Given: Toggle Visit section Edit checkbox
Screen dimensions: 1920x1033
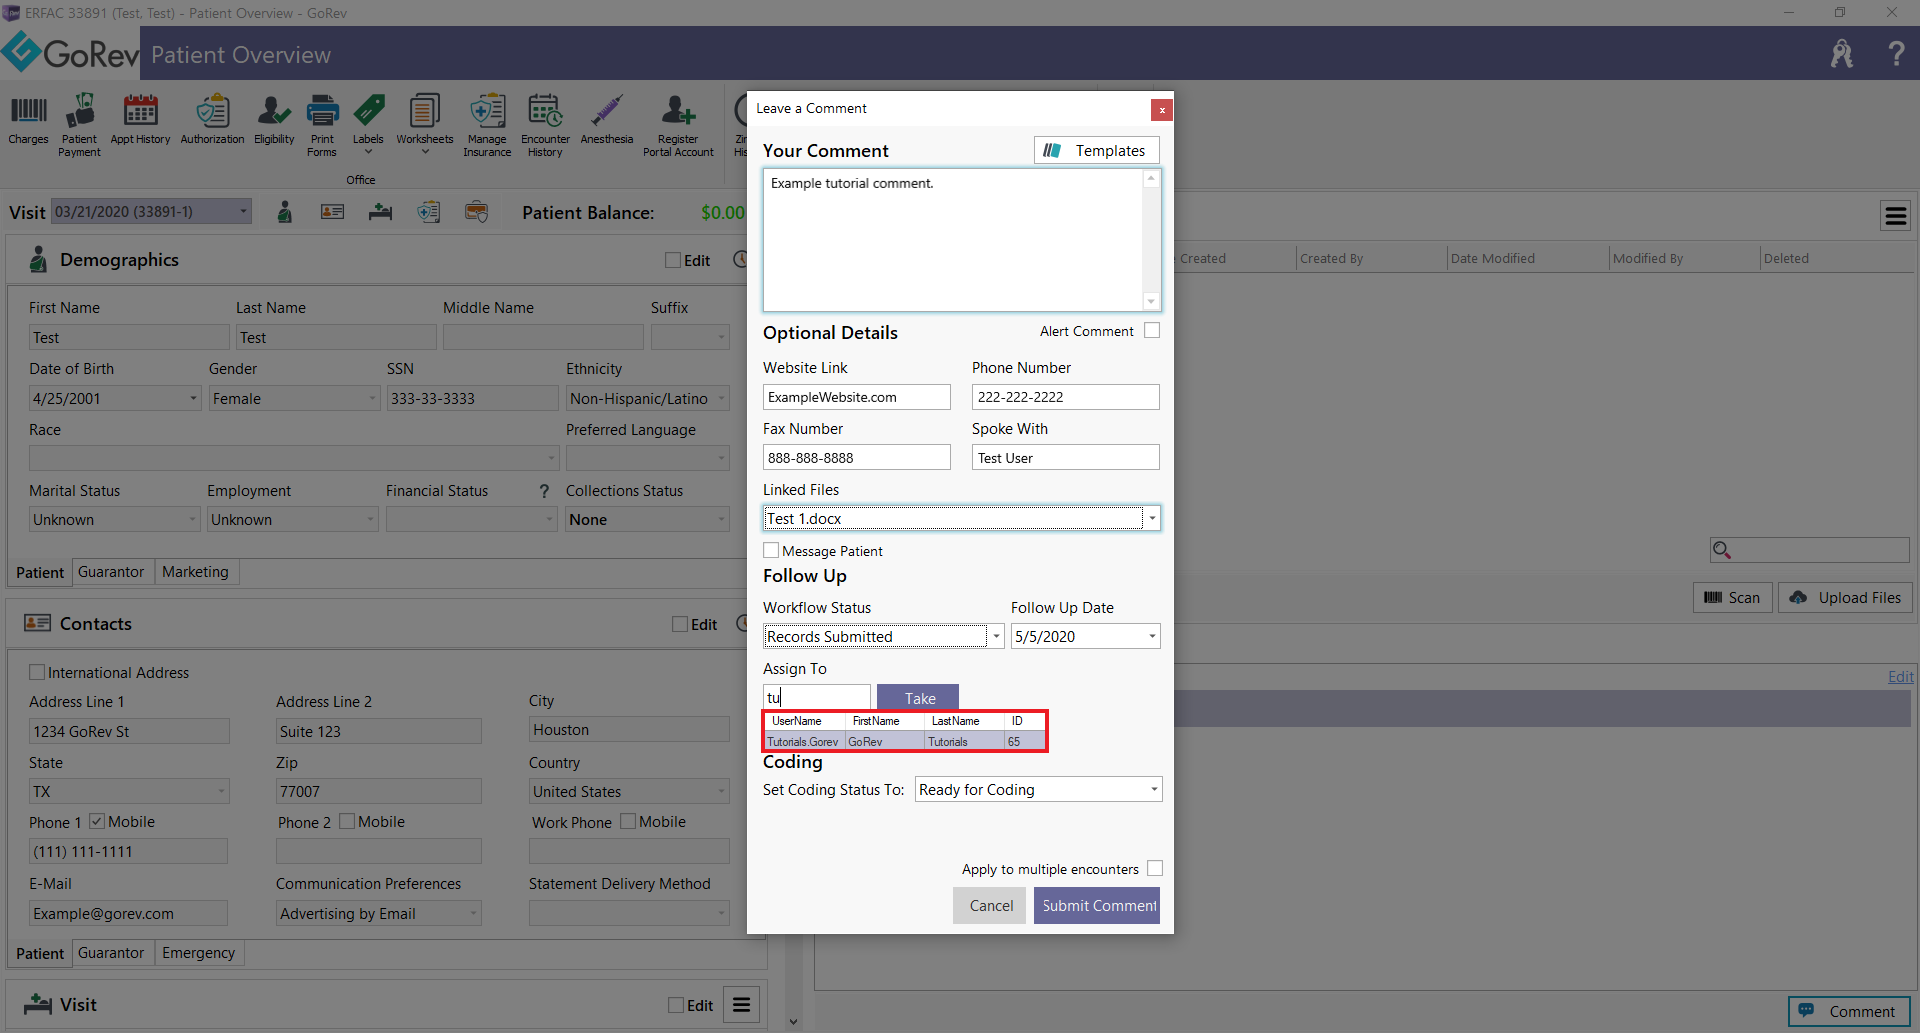Looking at the screenshot, I should point(676,1005).
